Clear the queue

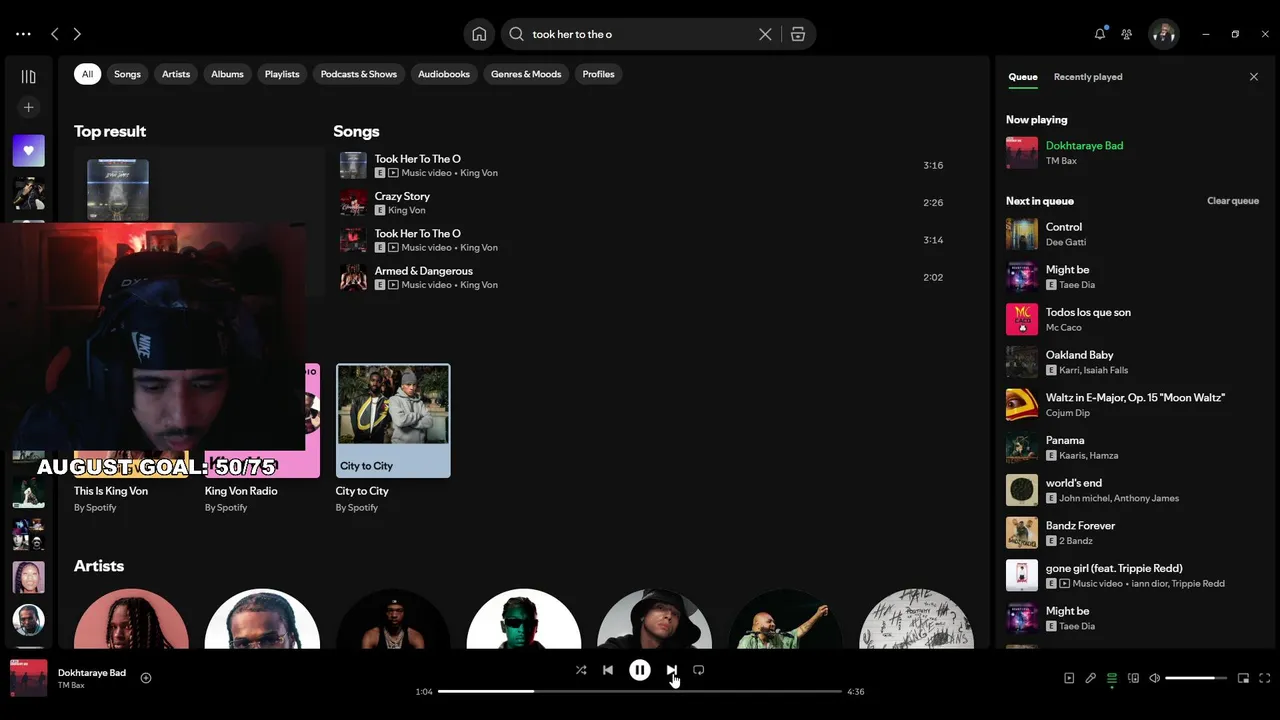click(1233, 201)
